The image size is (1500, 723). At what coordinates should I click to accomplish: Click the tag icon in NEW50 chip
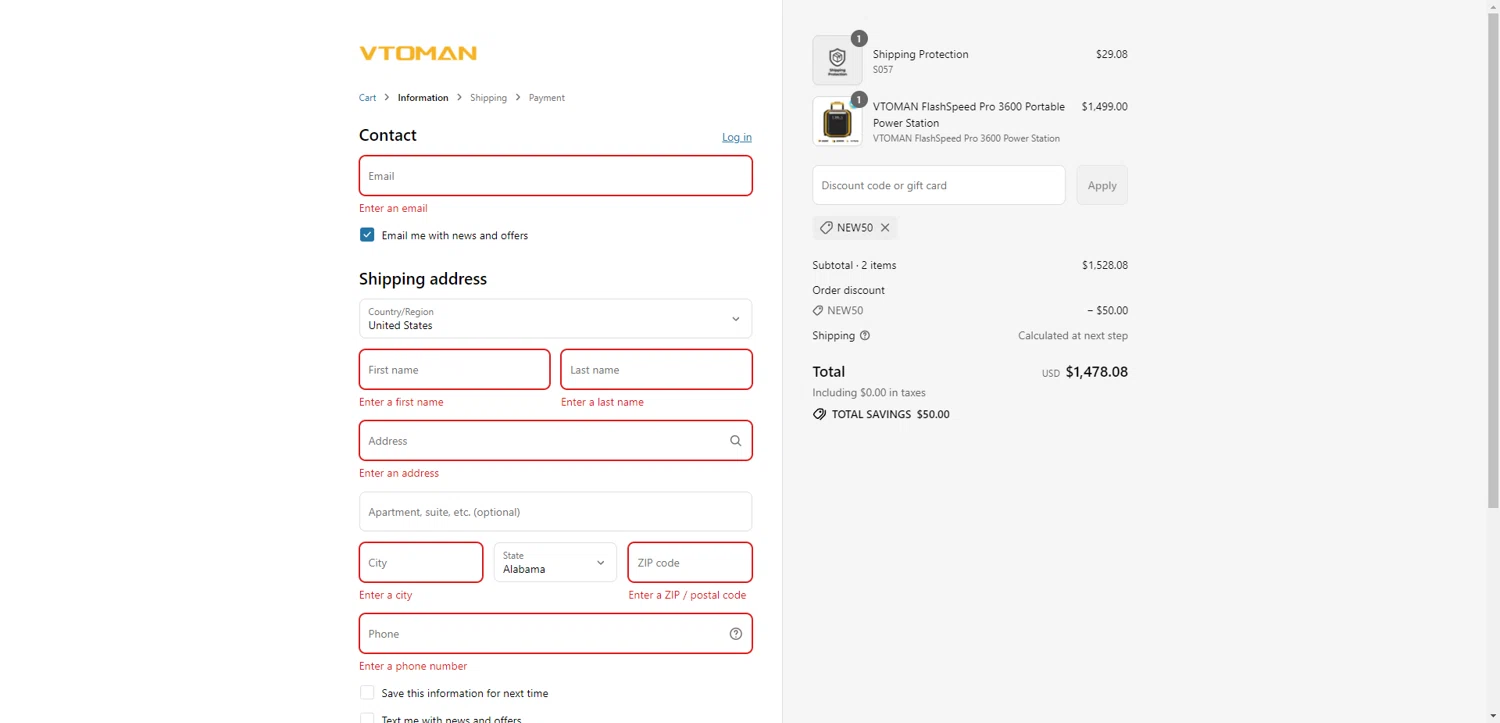[x=826, y=228]
